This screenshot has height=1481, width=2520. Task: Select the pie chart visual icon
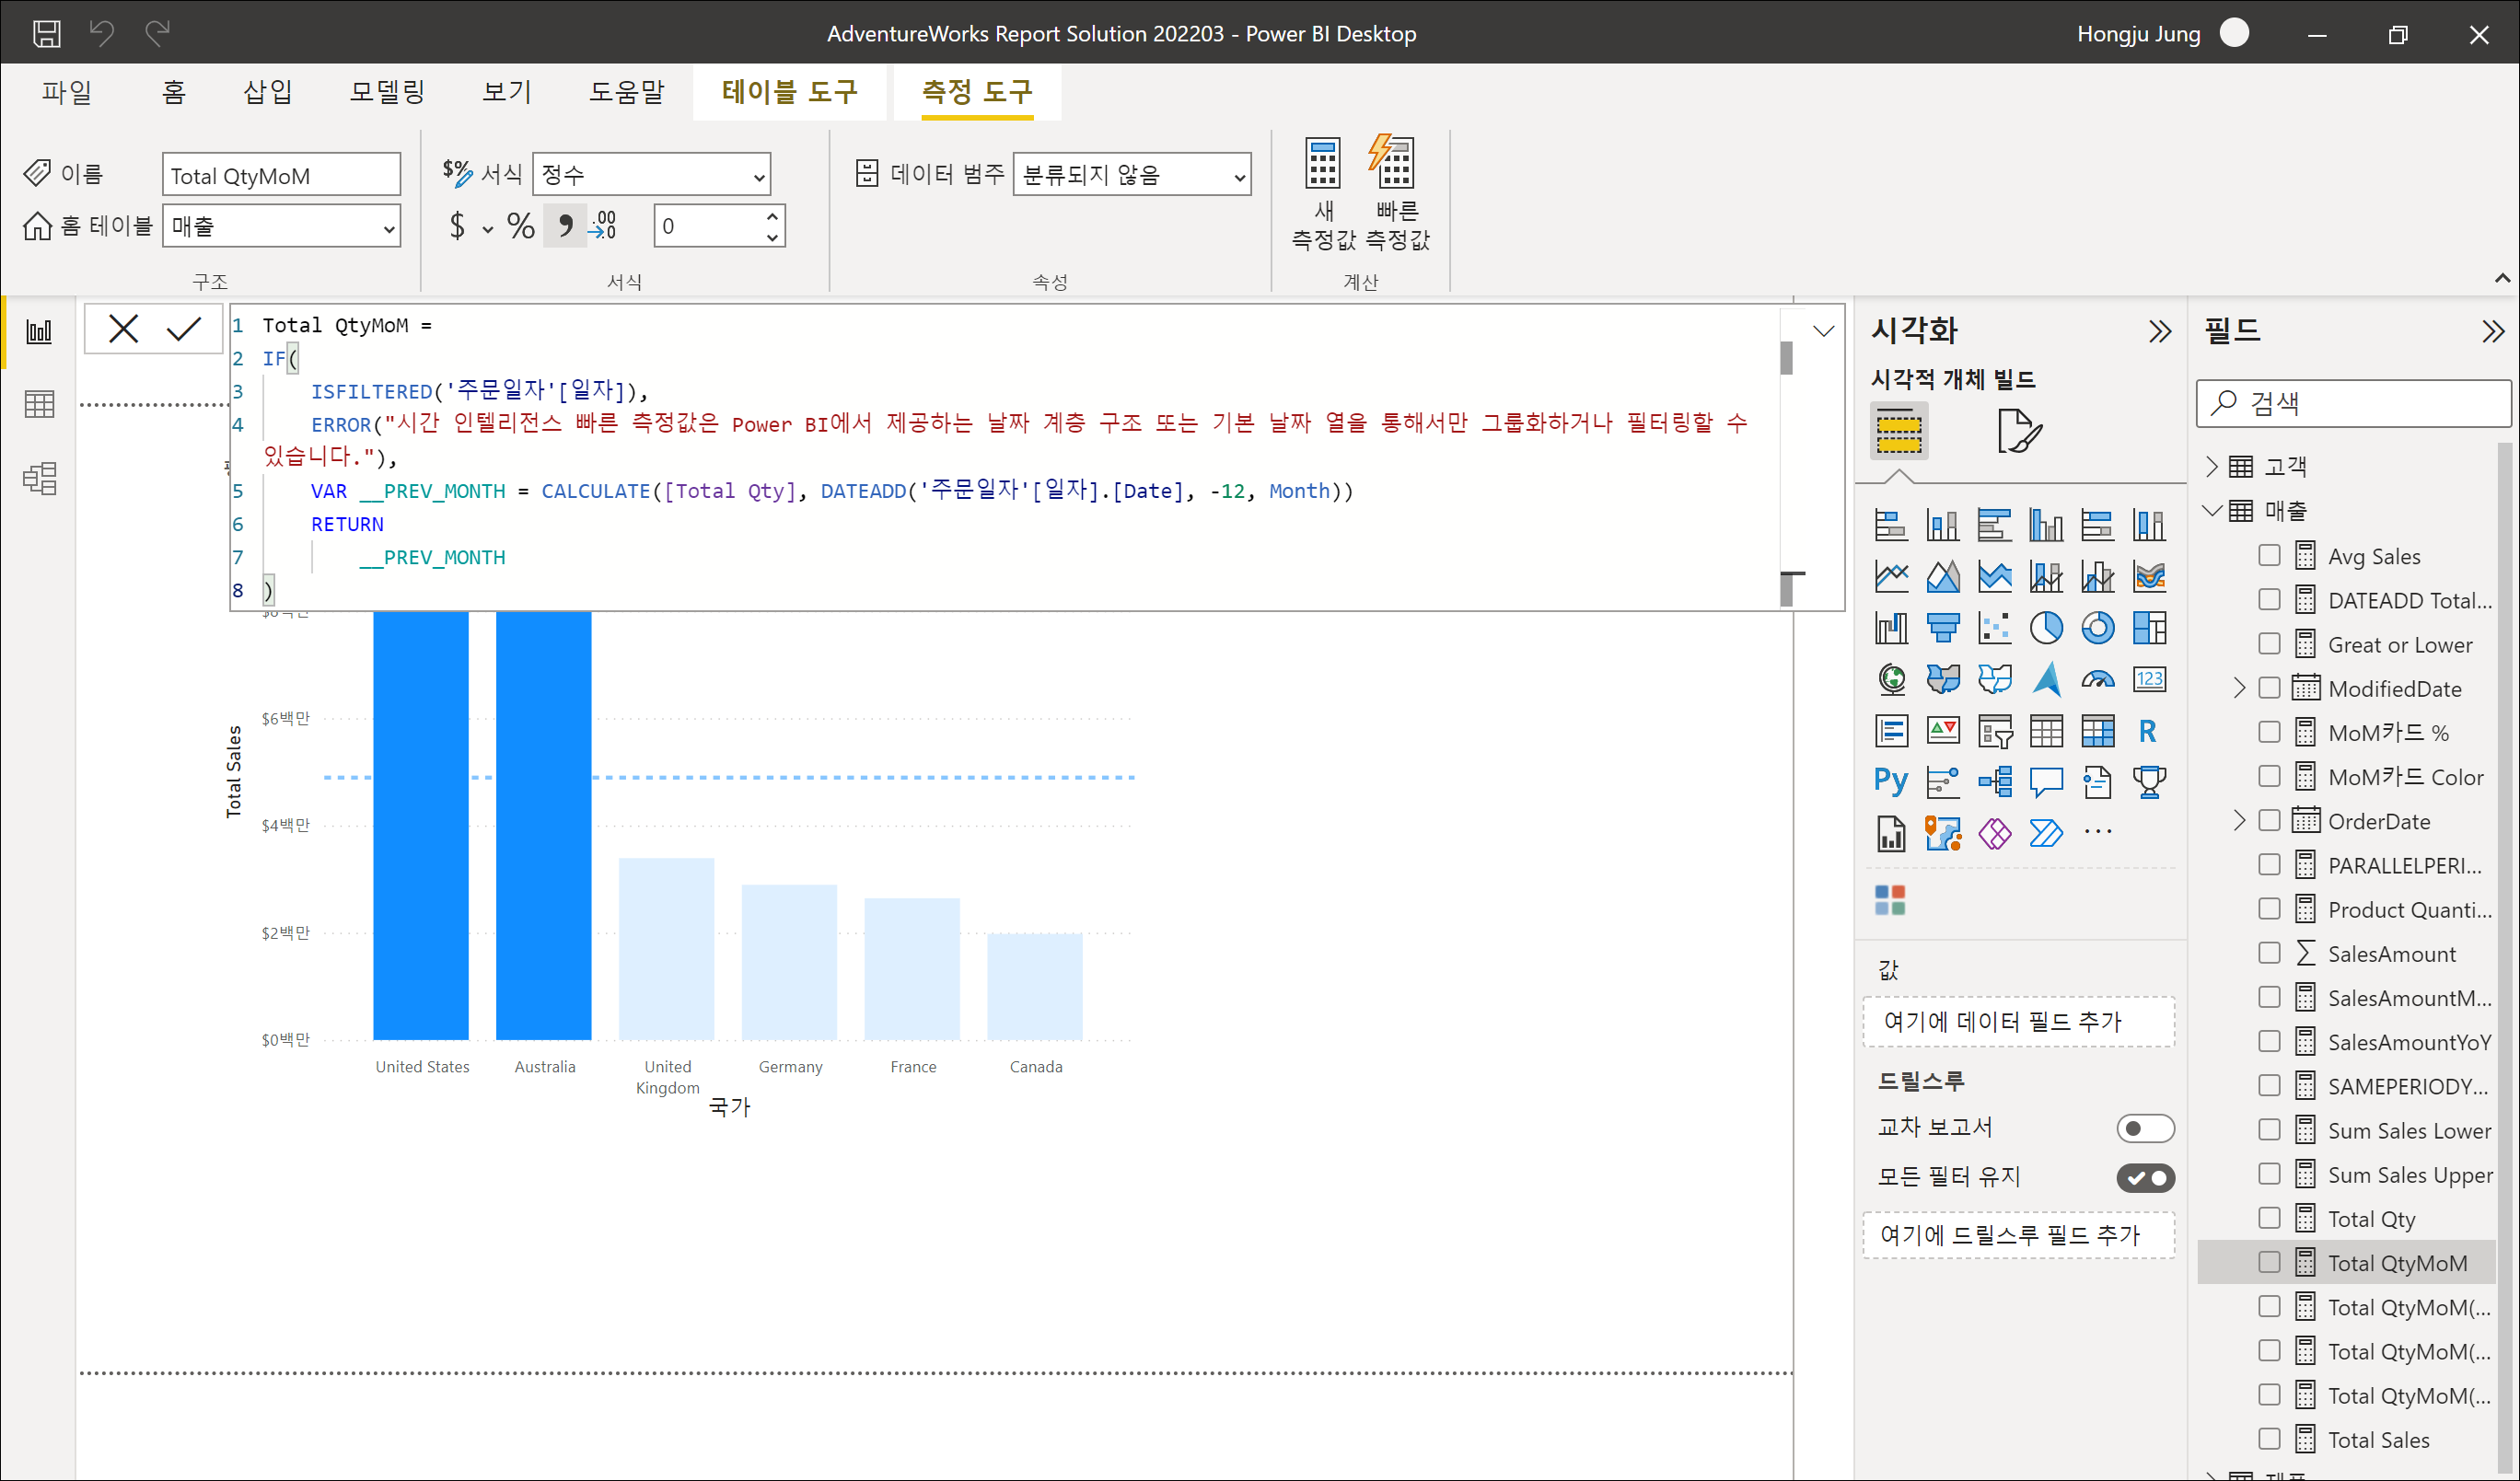click(2045, 628)
